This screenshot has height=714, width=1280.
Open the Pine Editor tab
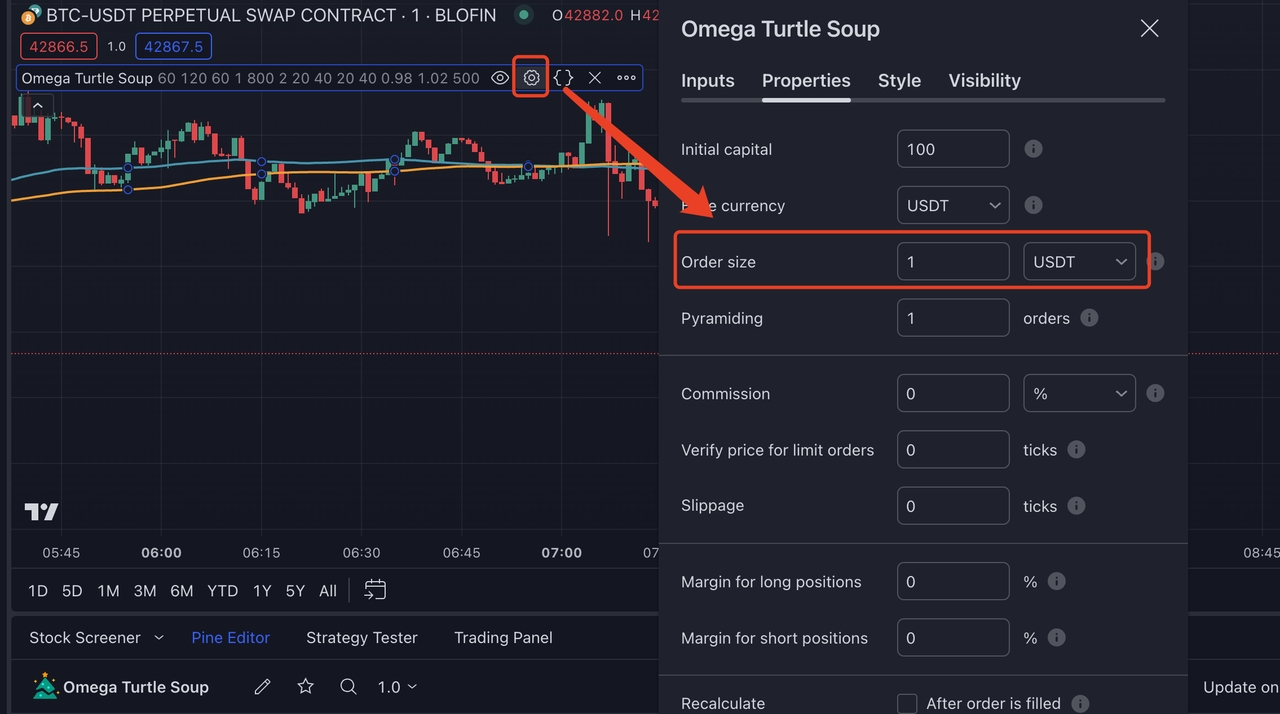point(231,637)
